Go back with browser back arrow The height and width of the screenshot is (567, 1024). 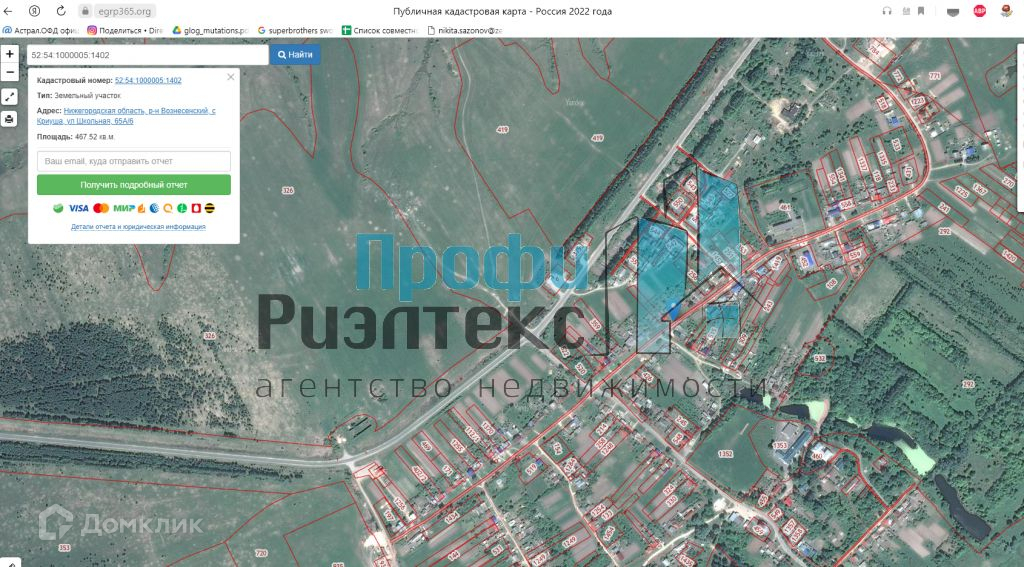coord(8,11)
